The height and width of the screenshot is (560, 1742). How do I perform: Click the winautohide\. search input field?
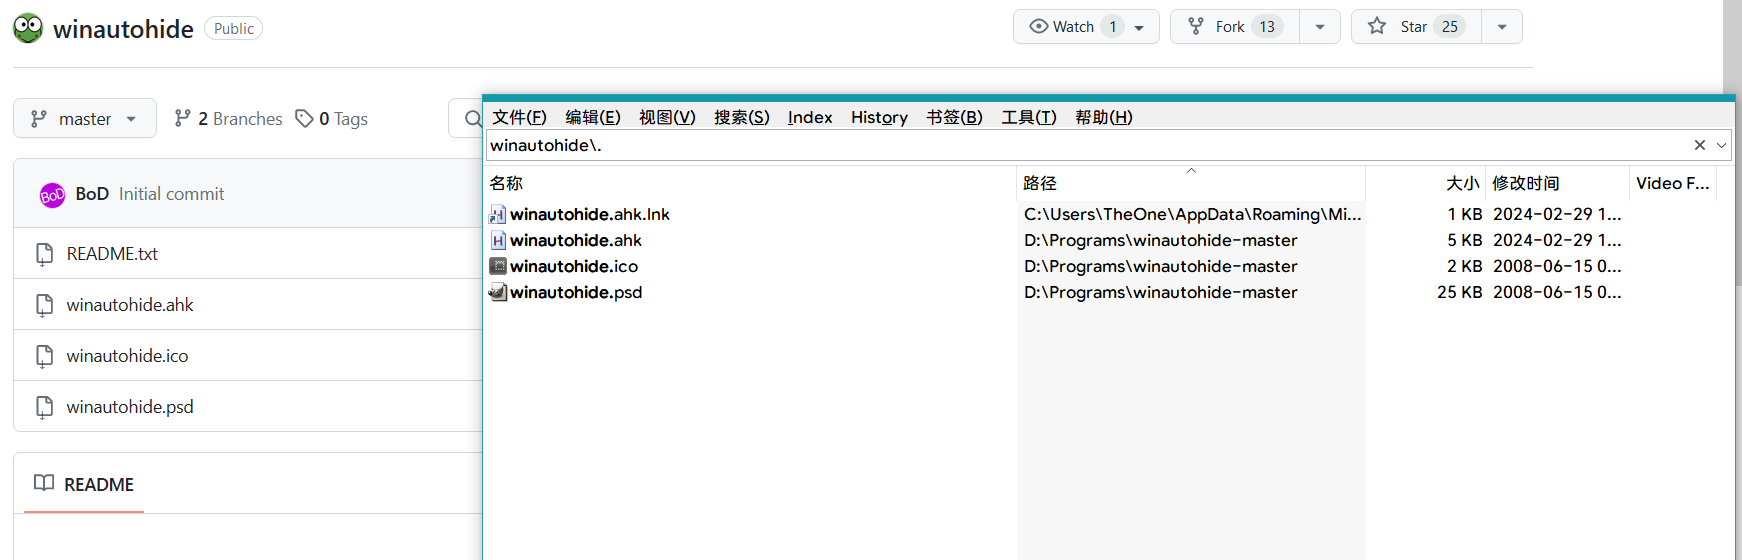[x=1080, y=145]
